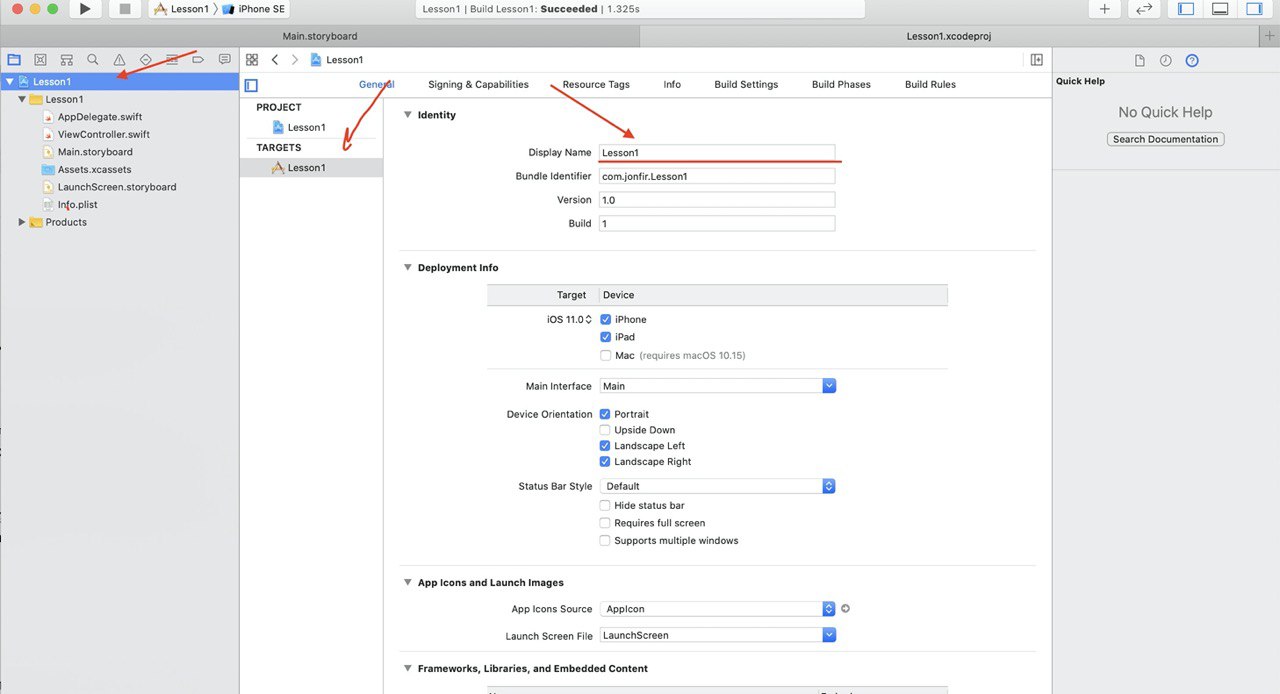The width and height of the screenshot is (1280, 694).
Task: Switch to Build Settings tab
Action: point(746,85)
